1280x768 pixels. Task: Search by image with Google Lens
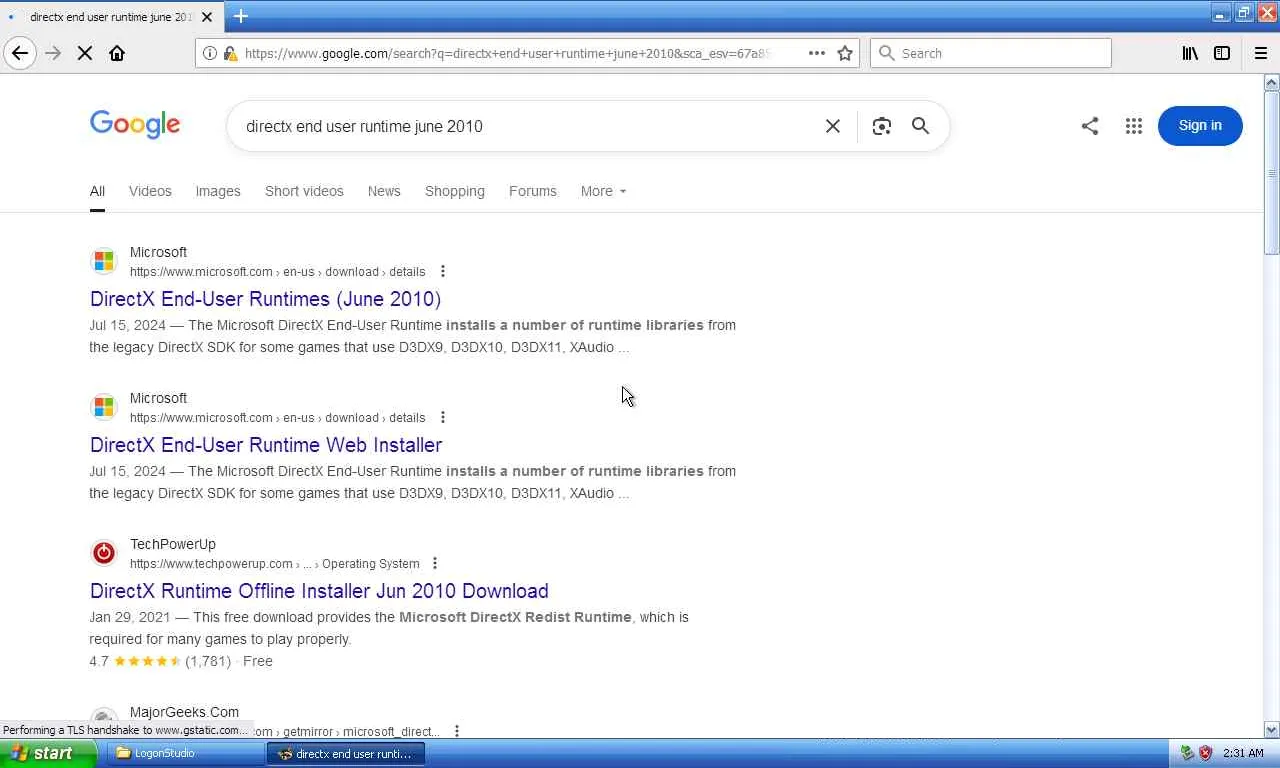click(881, 126)
